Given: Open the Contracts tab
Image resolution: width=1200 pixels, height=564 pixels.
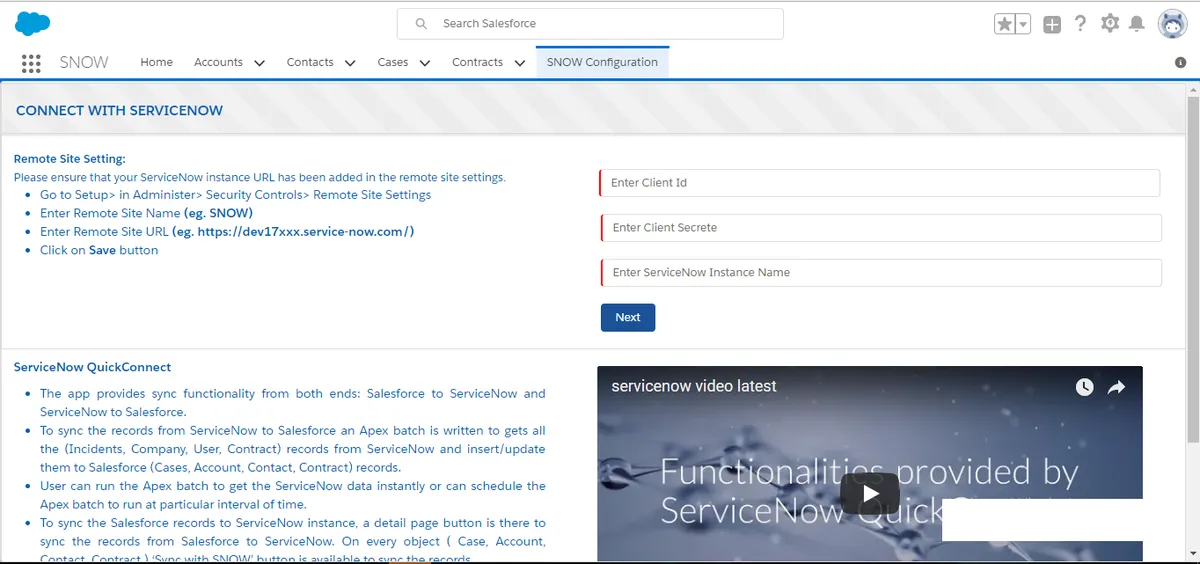Looking at the screenshot, I should point(478,62).
